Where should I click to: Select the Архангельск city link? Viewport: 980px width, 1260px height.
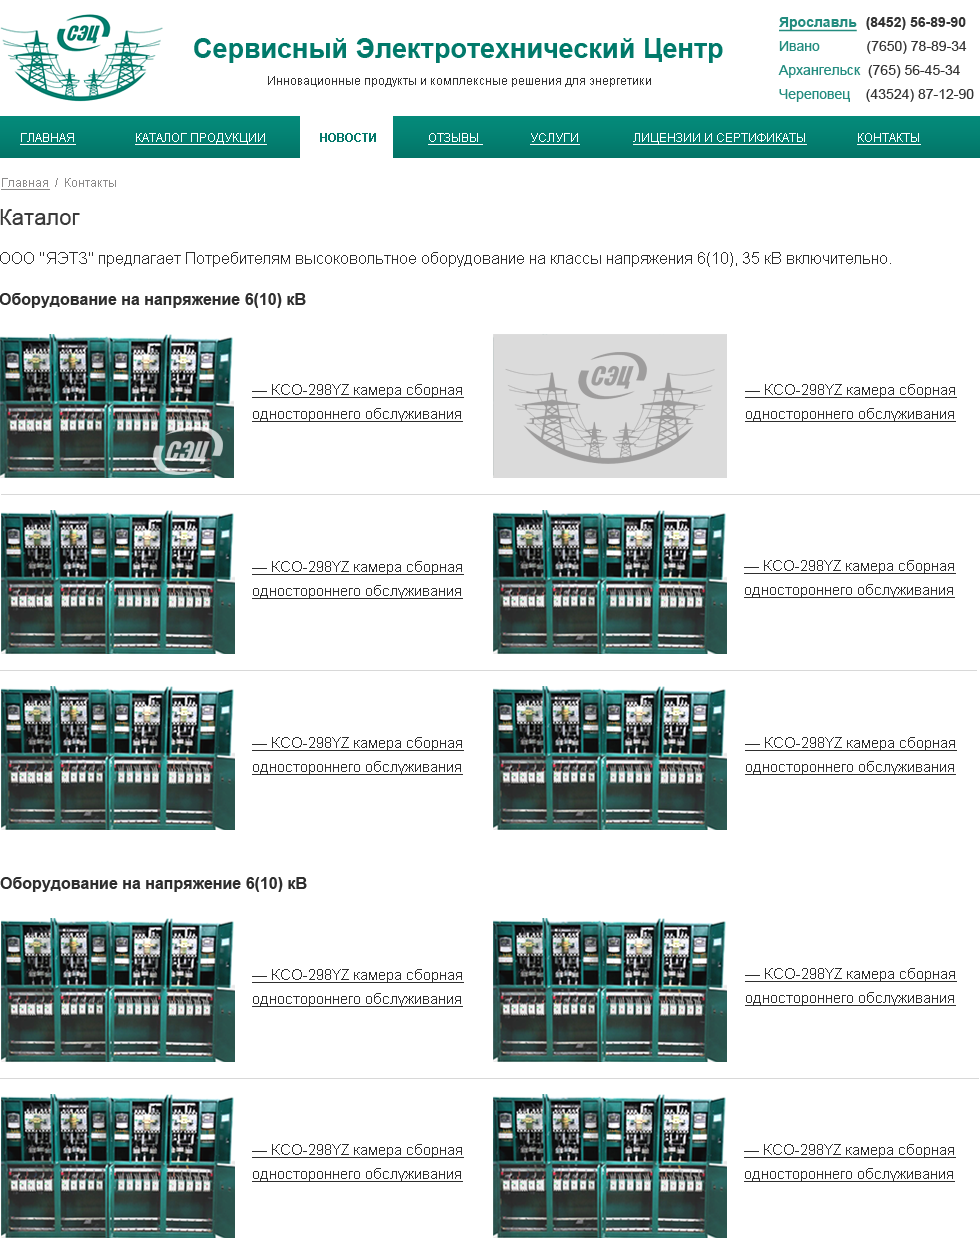[819, 70]
